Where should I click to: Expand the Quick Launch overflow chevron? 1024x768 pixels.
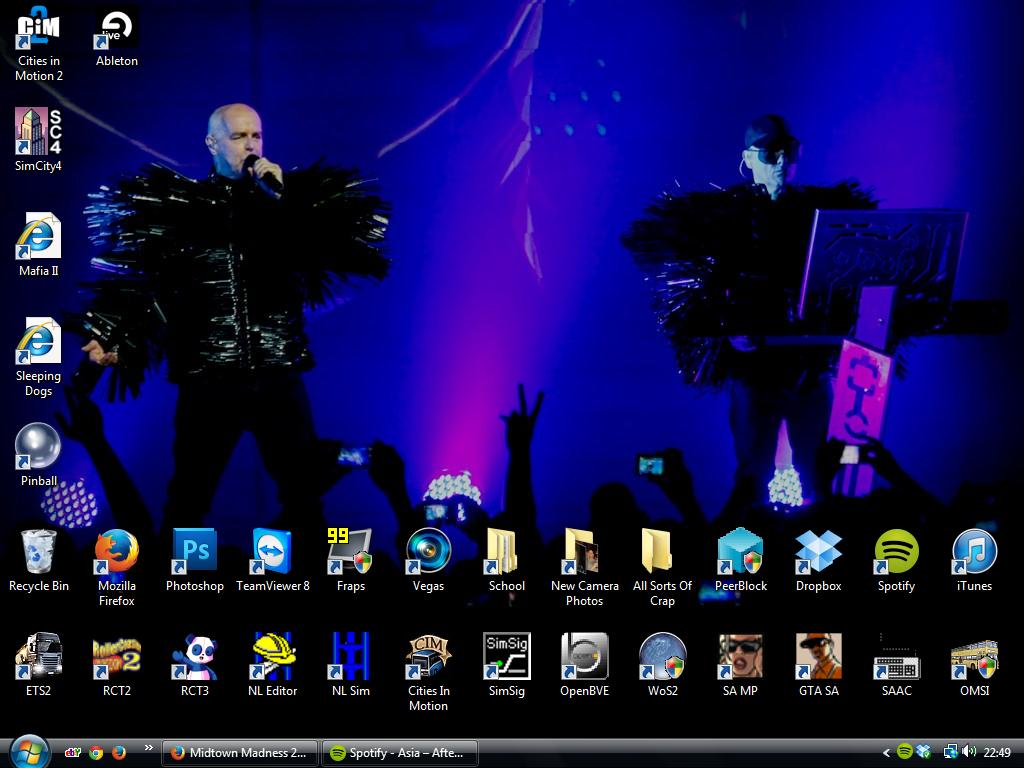tap(149, 748)
